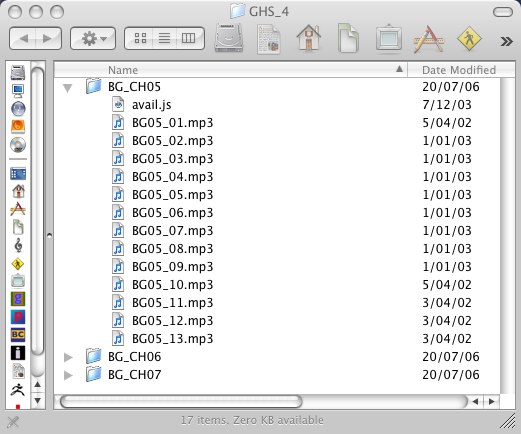Click horizontal scroll right arrow
521x434 pixels.
point(492,402)
